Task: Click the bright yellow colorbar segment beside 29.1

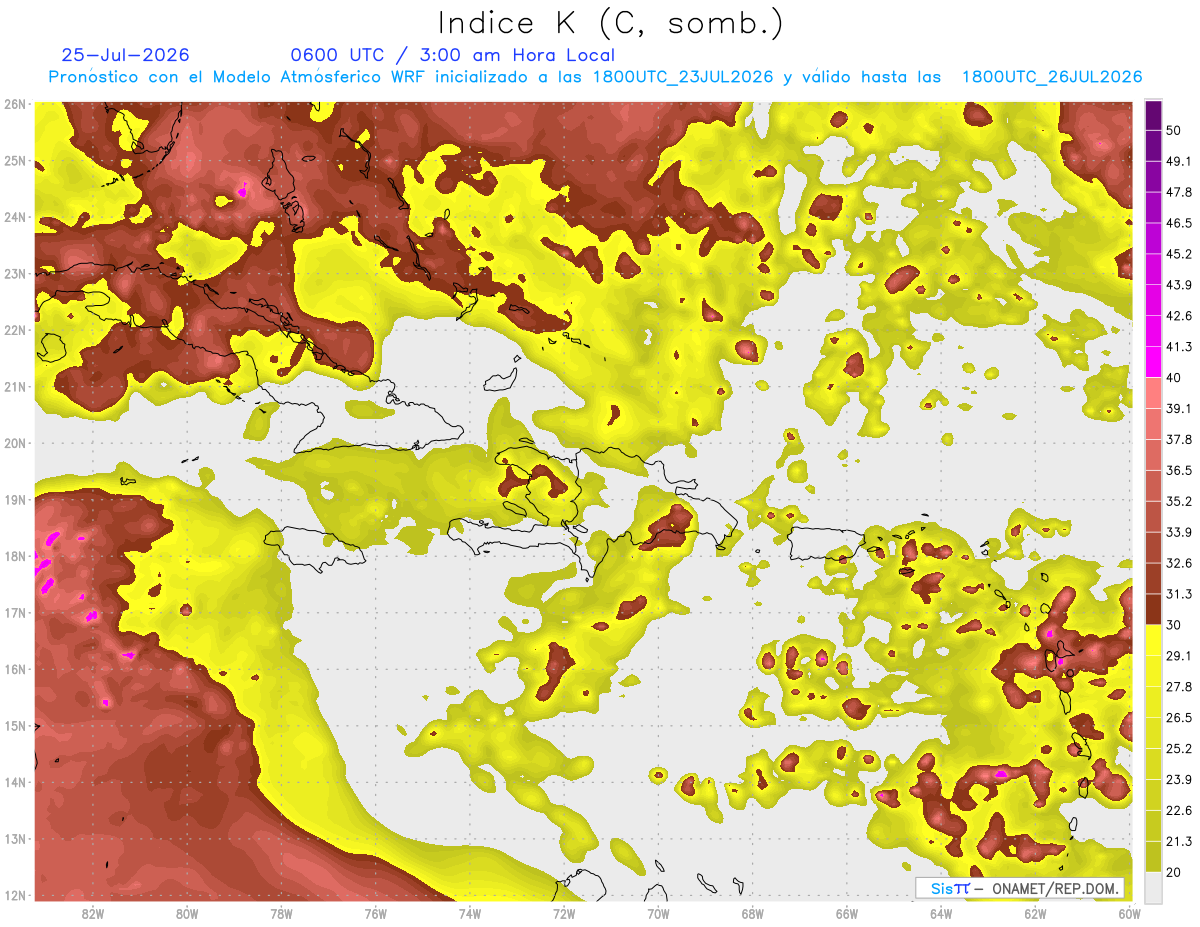Action: tap(1153, 640)
